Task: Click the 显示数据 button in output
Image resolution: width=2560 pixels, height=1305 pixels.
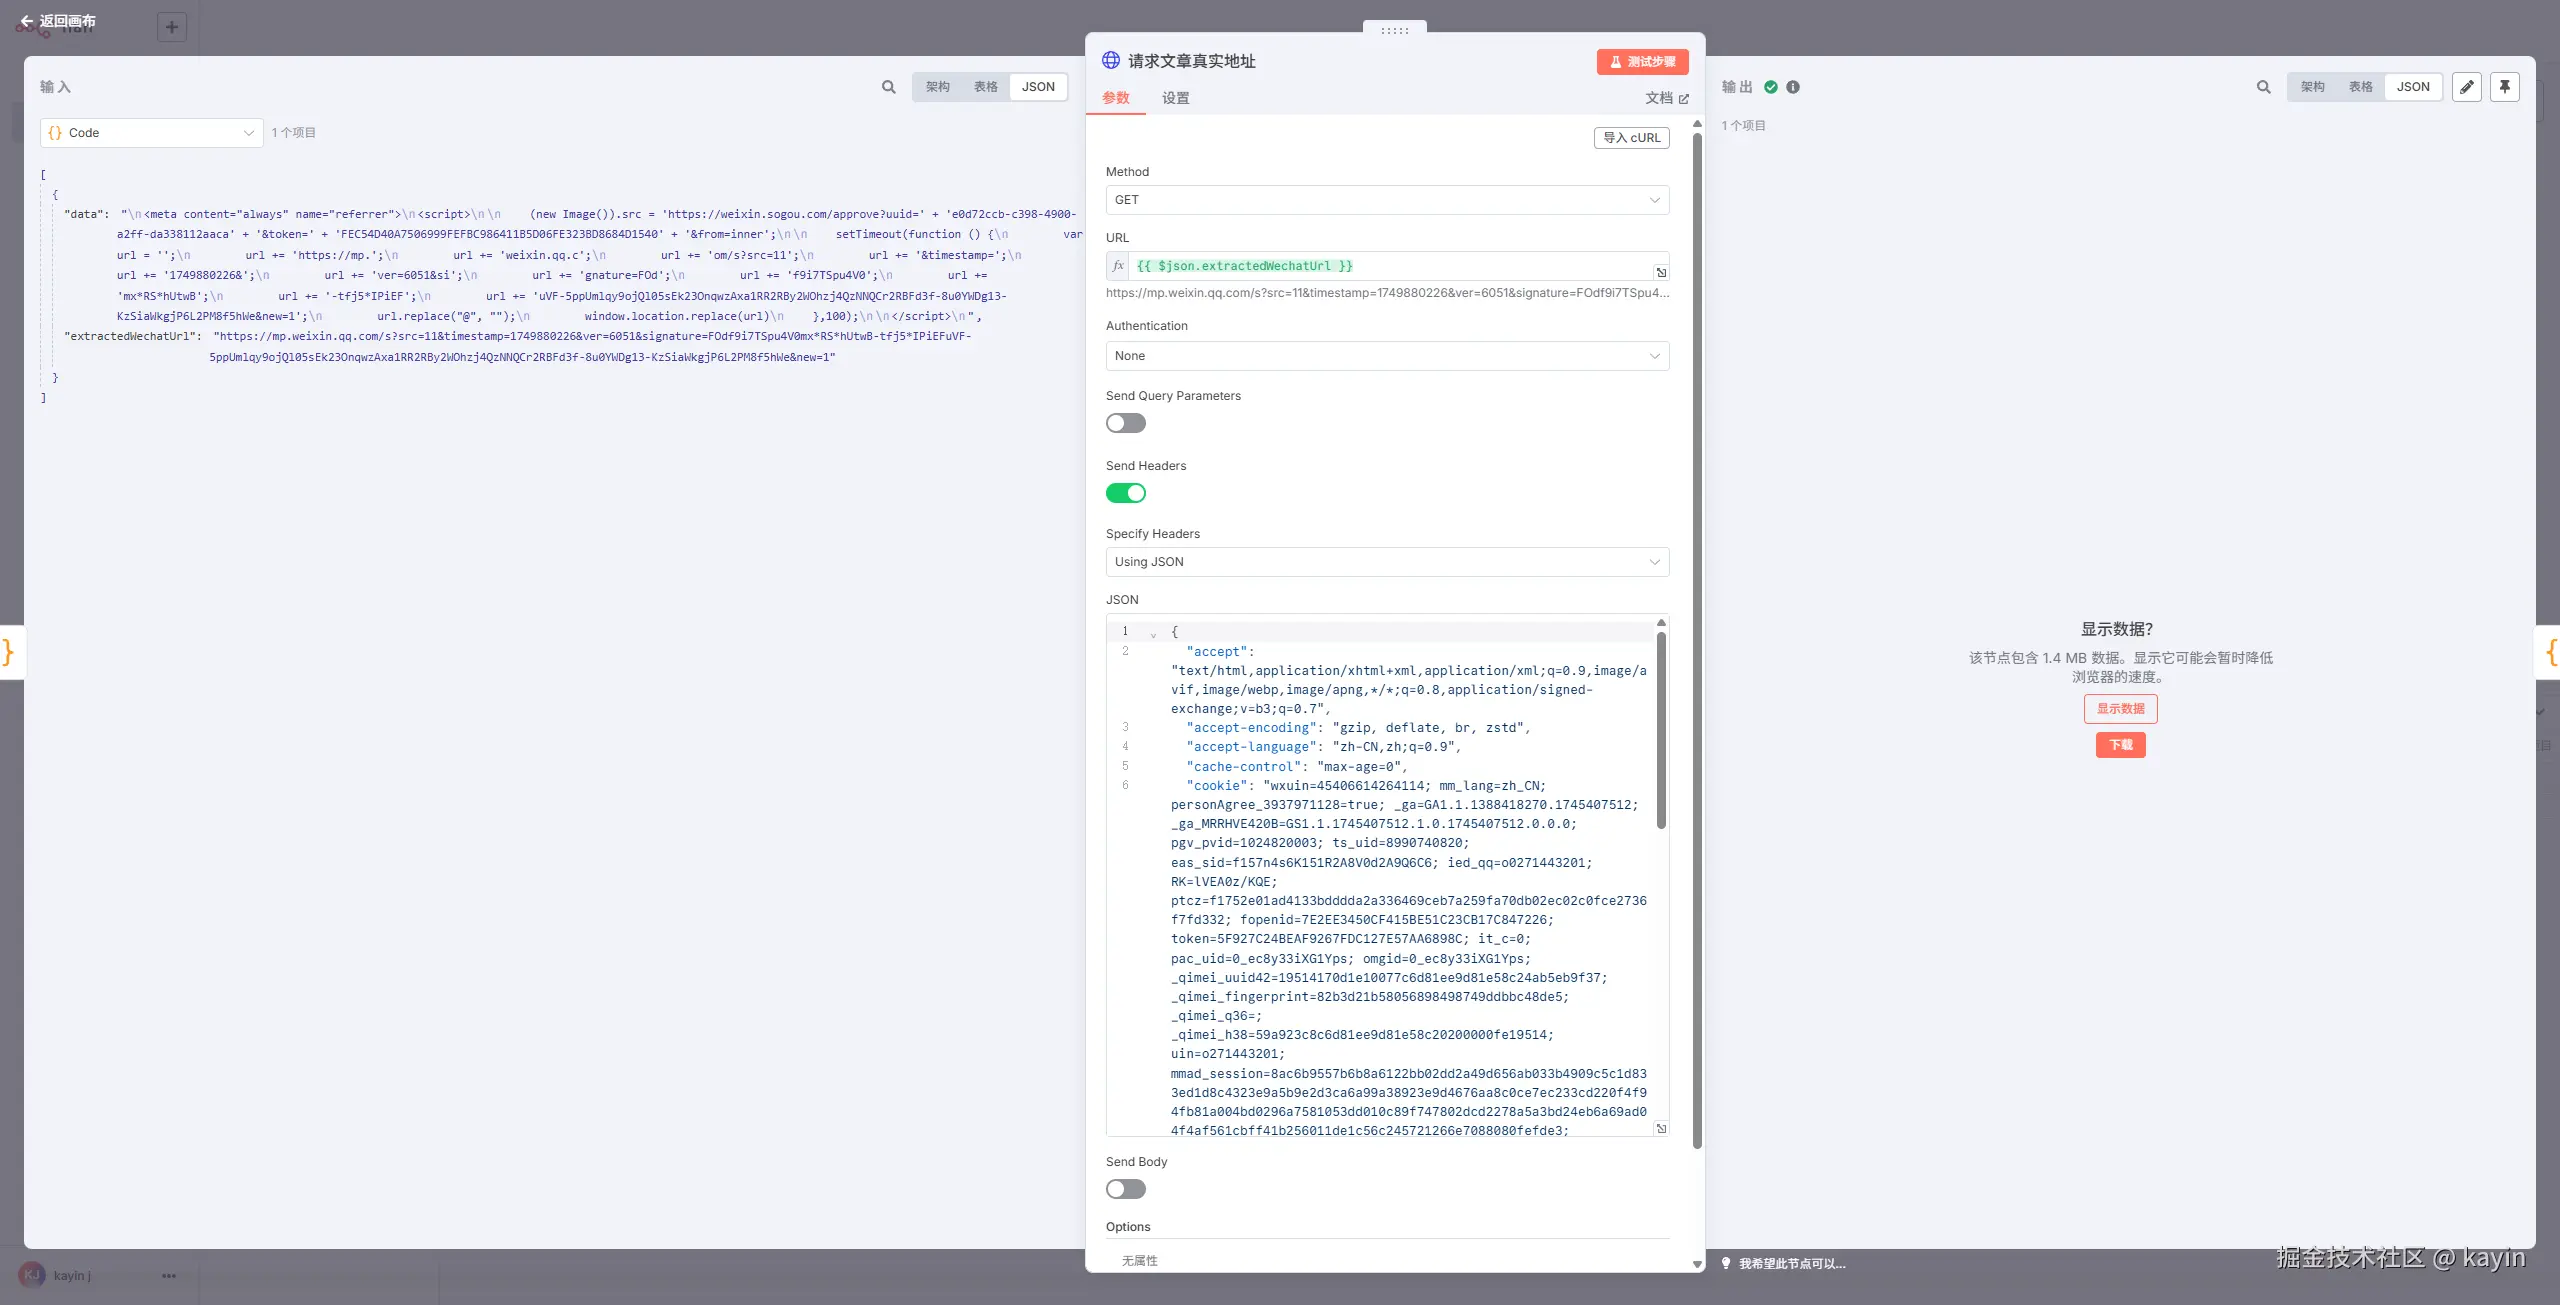Action: click(2120, 709)
